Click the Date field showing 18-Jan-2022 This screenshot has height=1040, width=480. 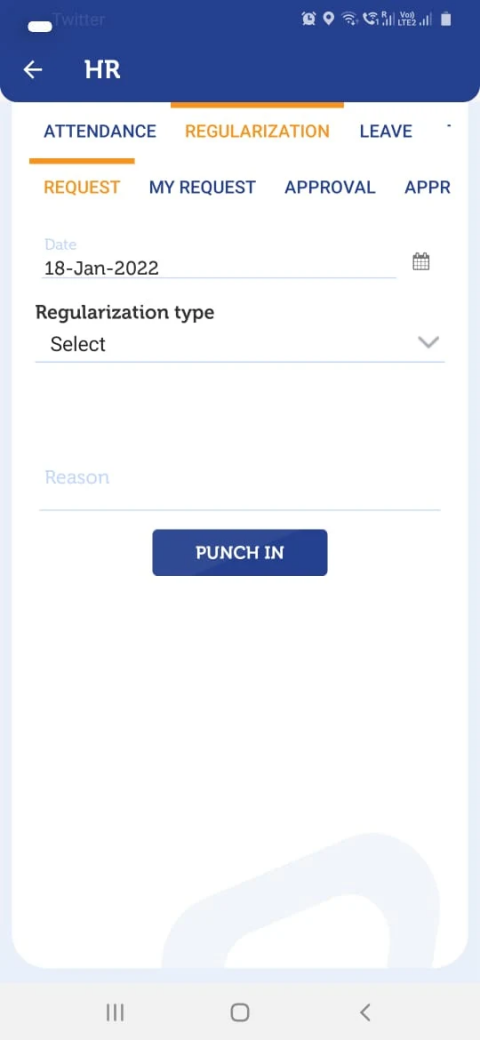coord(219,261)
